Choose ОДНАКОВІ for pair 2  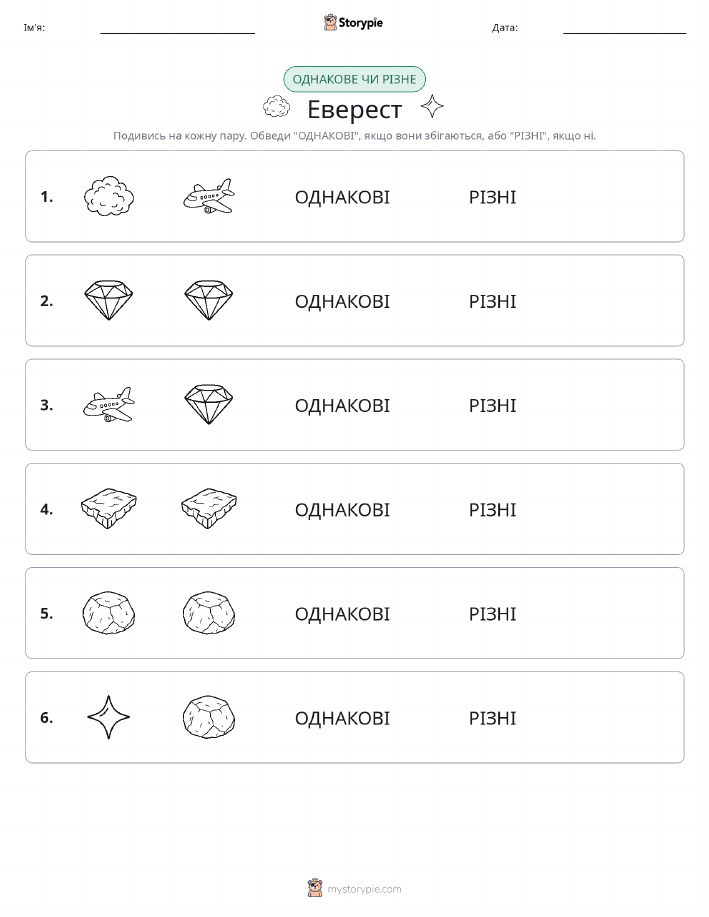342,301
